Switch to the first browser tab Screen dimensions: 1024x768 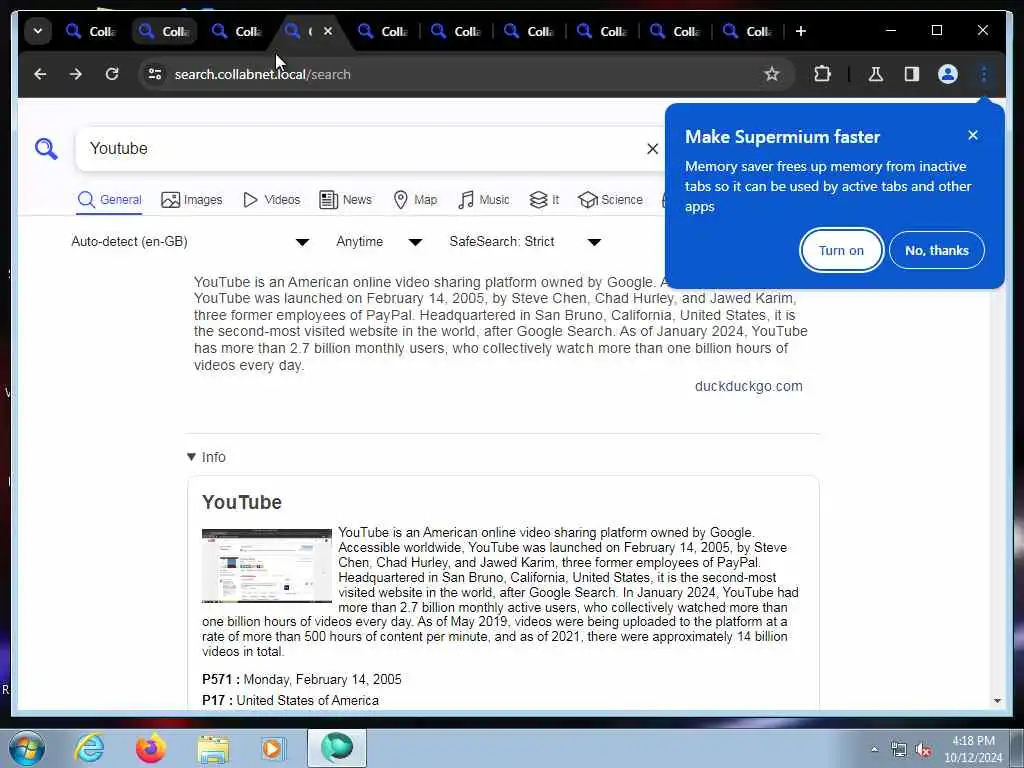(91, 31)
